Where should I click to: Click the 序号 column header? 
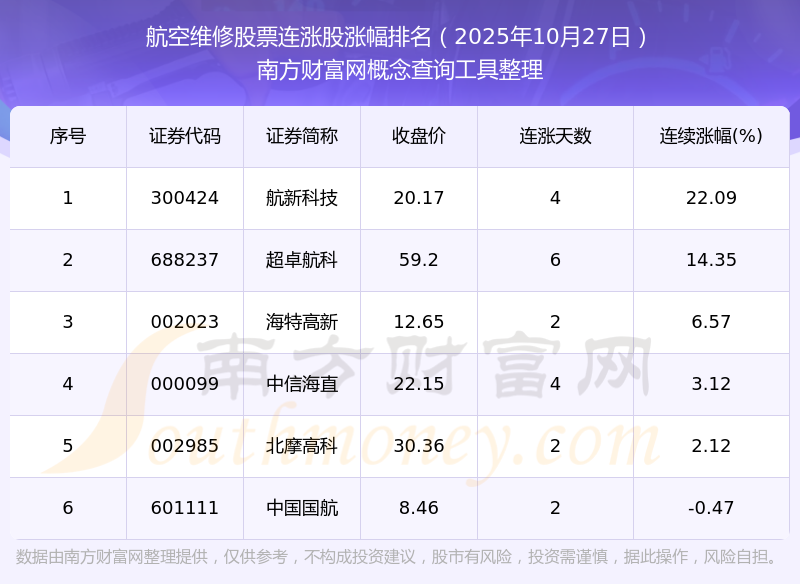coord(68,136)
